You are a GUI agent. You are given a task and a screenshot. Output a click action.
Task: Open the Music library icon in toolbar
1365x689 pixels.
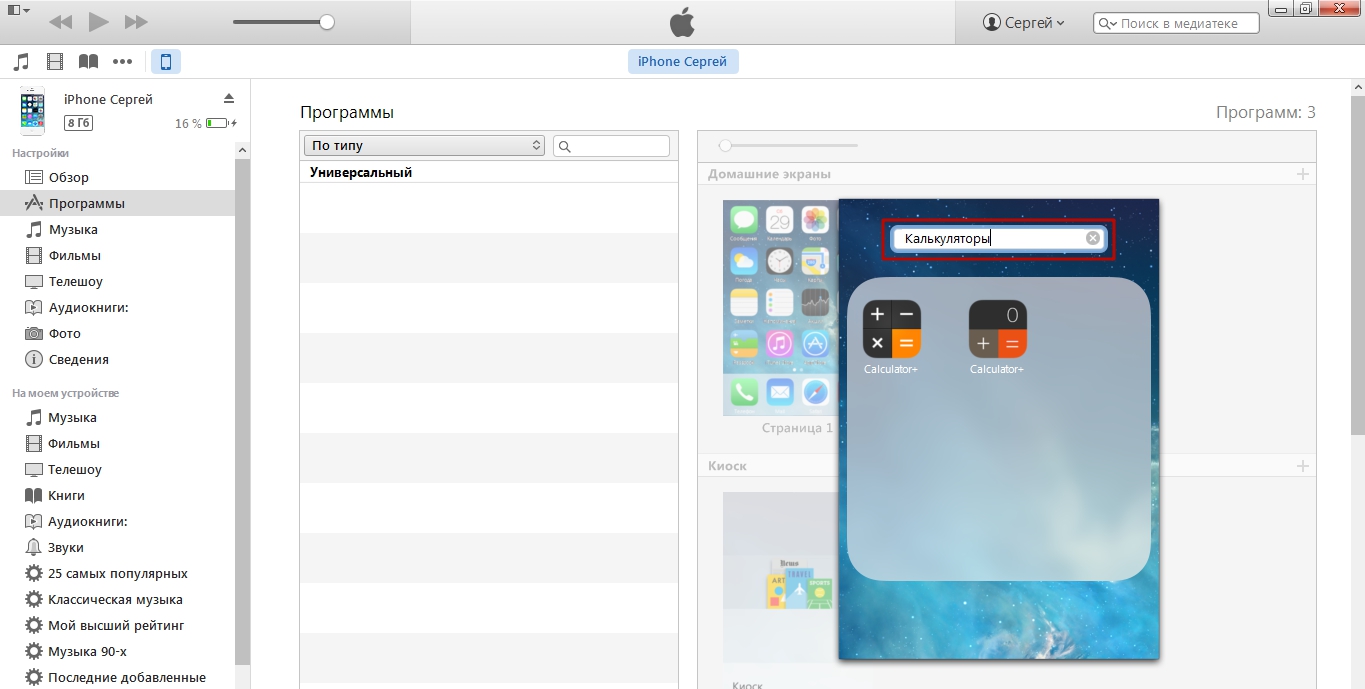click(21, 62)
